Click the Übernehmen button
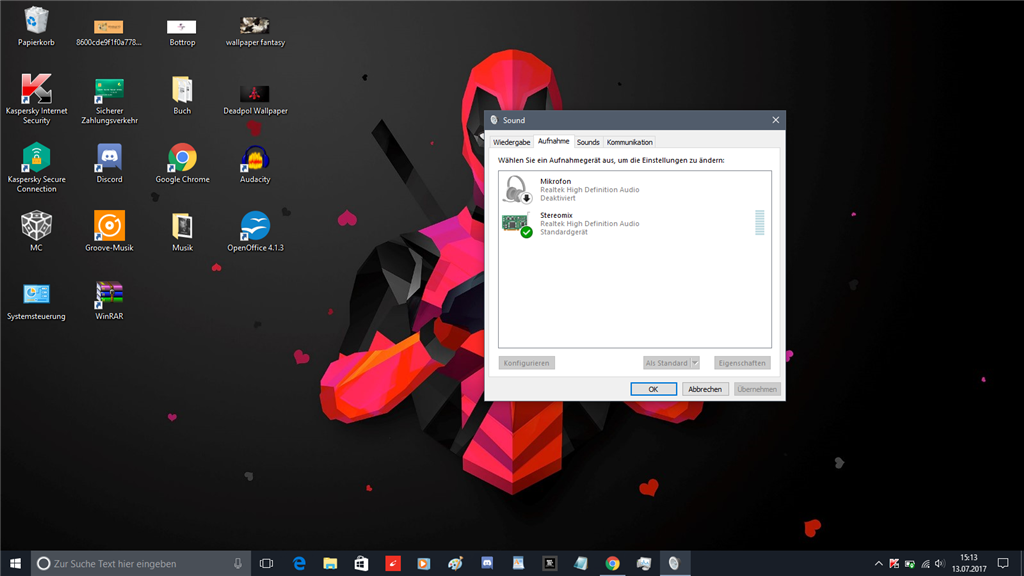Viewport: 1024px width, 576px height. click(x=757, y=389)
